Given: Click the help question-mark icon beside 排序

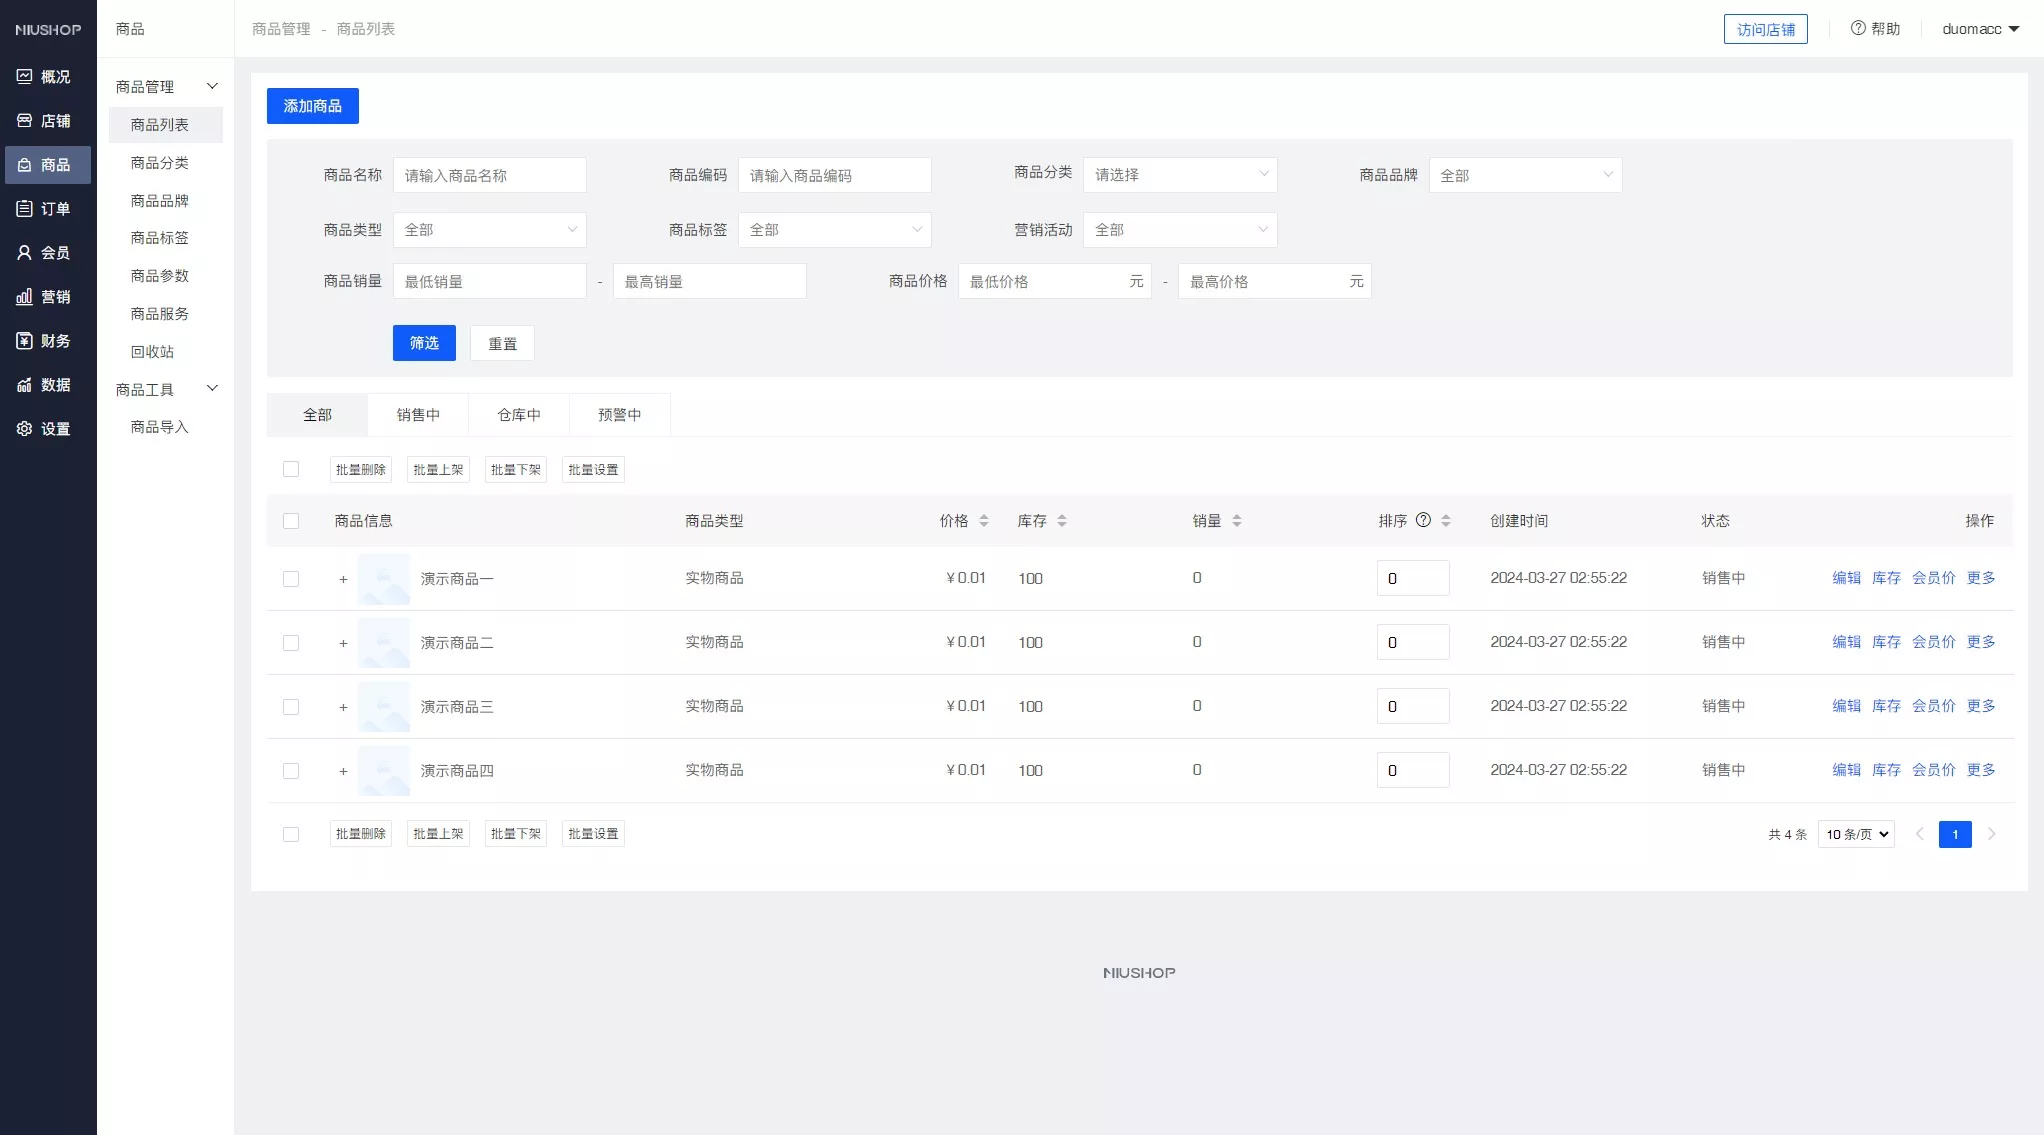Looking at the screenshot, I should (1423, 520).
